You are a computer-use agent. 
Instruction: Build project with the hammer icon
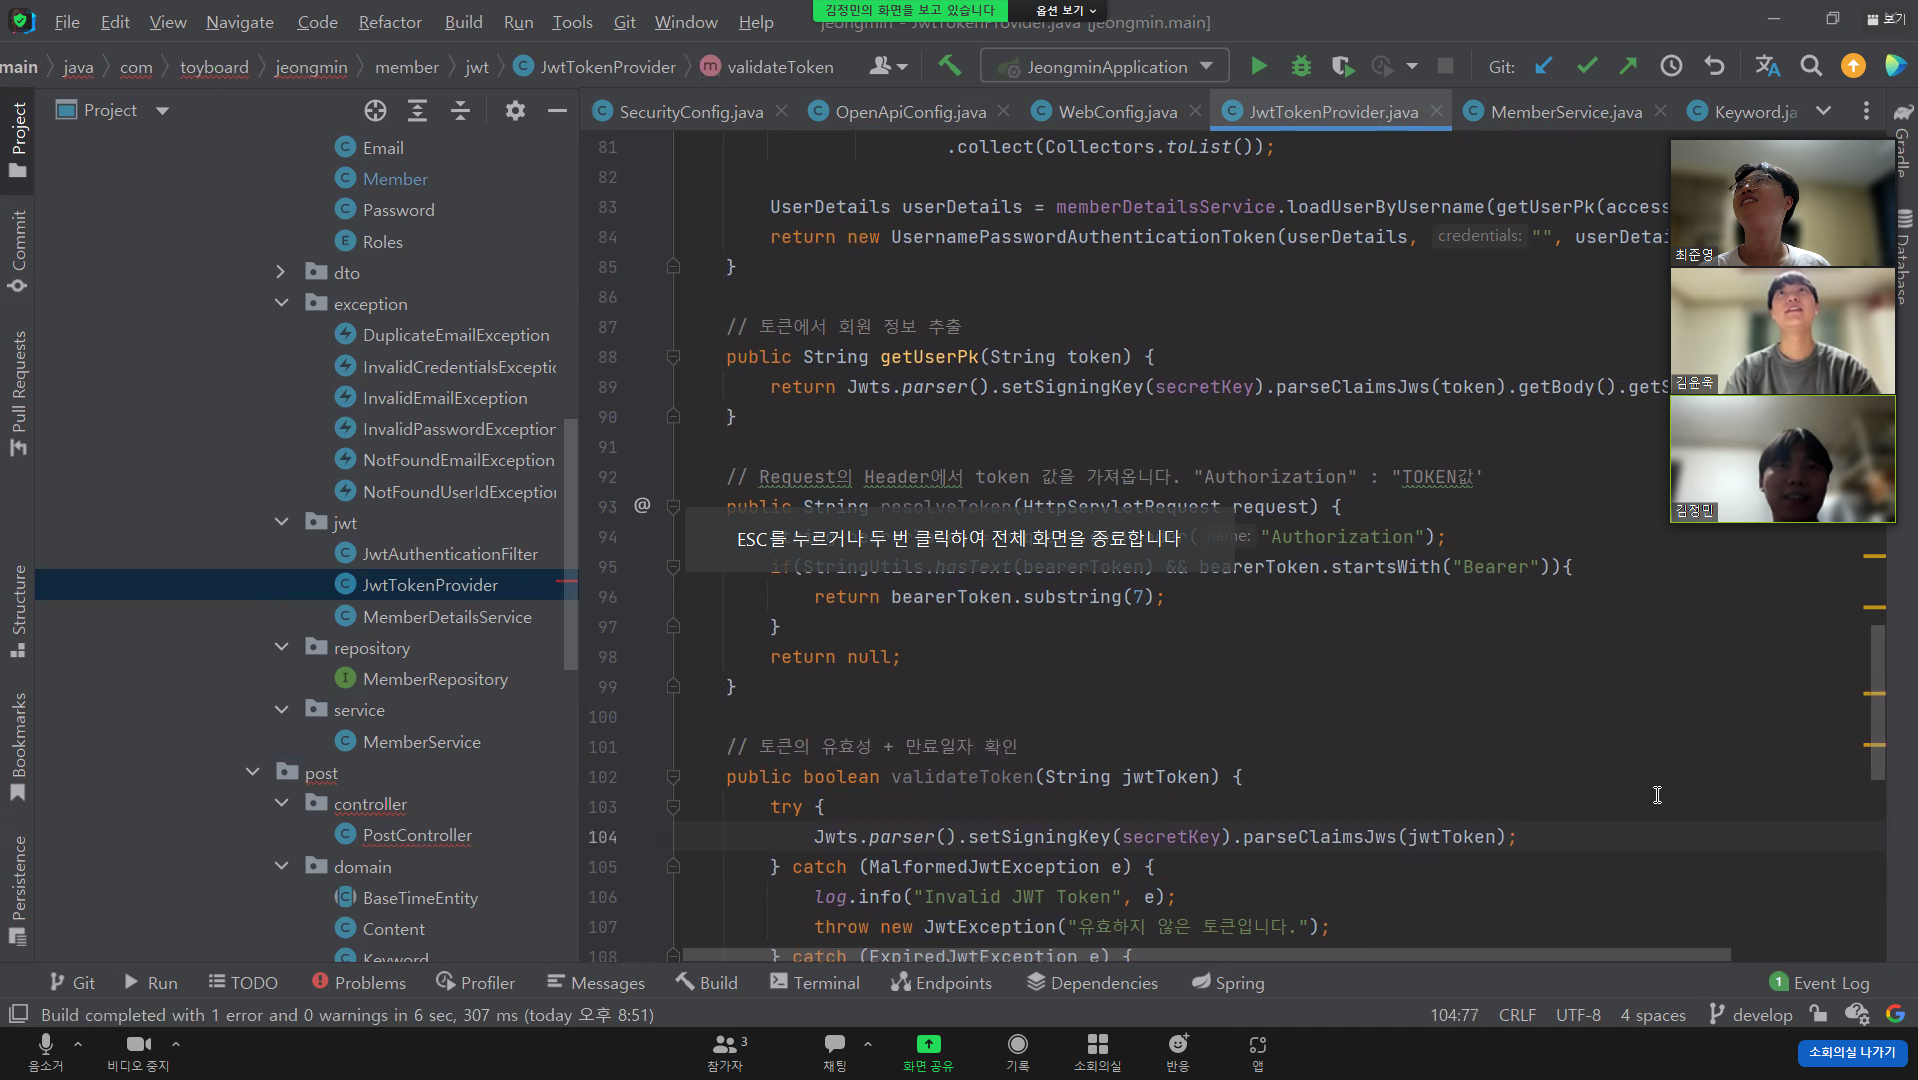coord(949,66)
